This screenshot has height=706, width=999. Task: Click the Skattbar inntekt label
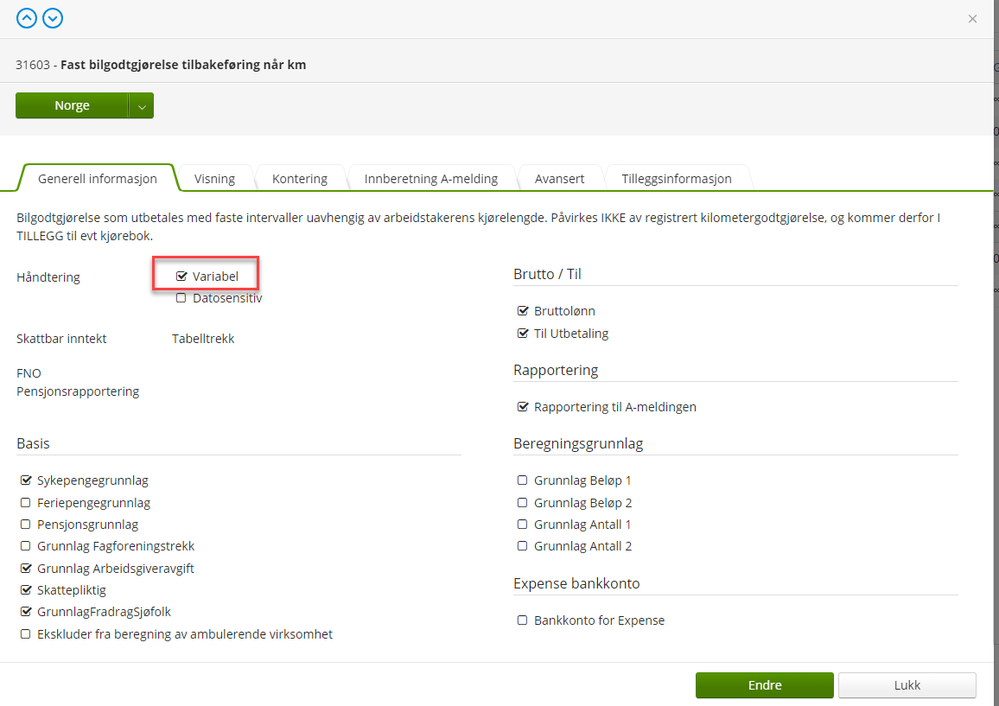pyautogui.click(x=62, y=339)
